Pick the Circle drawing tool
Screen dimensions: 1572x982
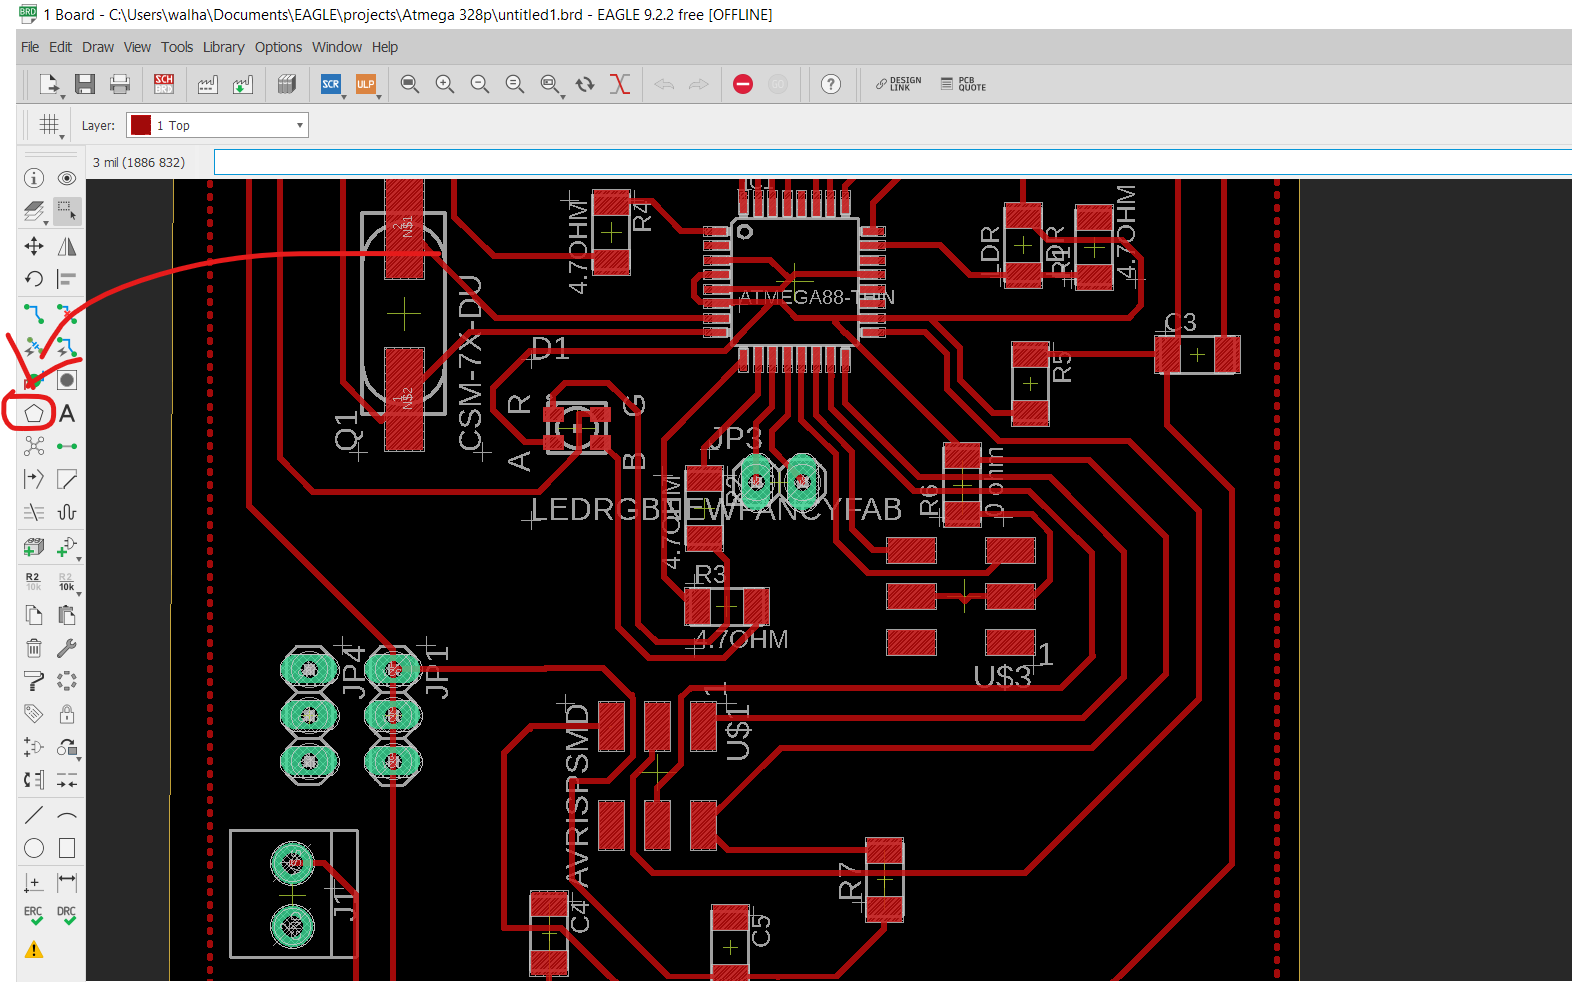tap(34, 848)
